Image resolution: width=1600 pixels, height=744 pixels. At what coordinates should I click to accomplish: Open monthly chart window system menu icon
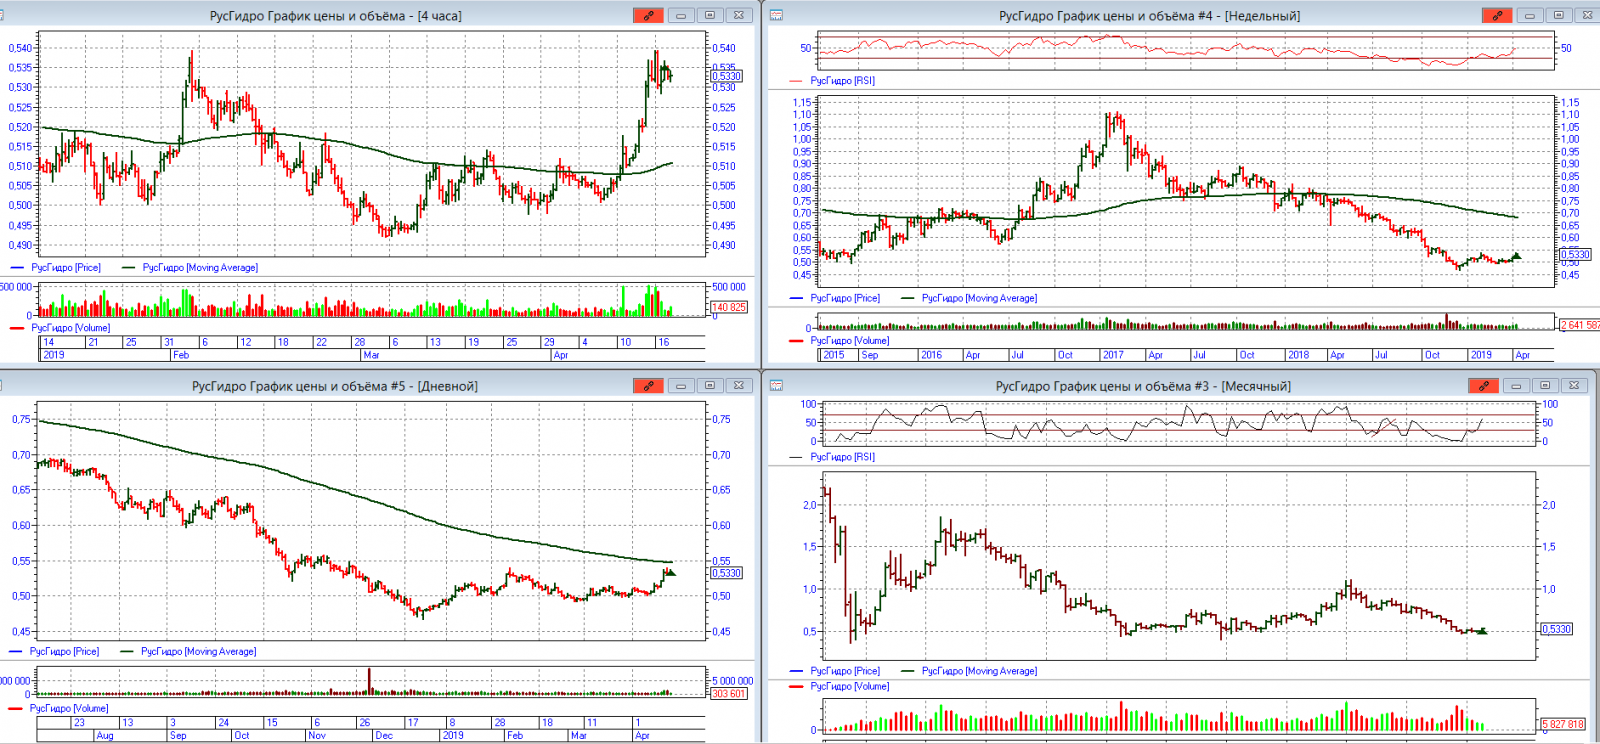click(x=776, y=385)
